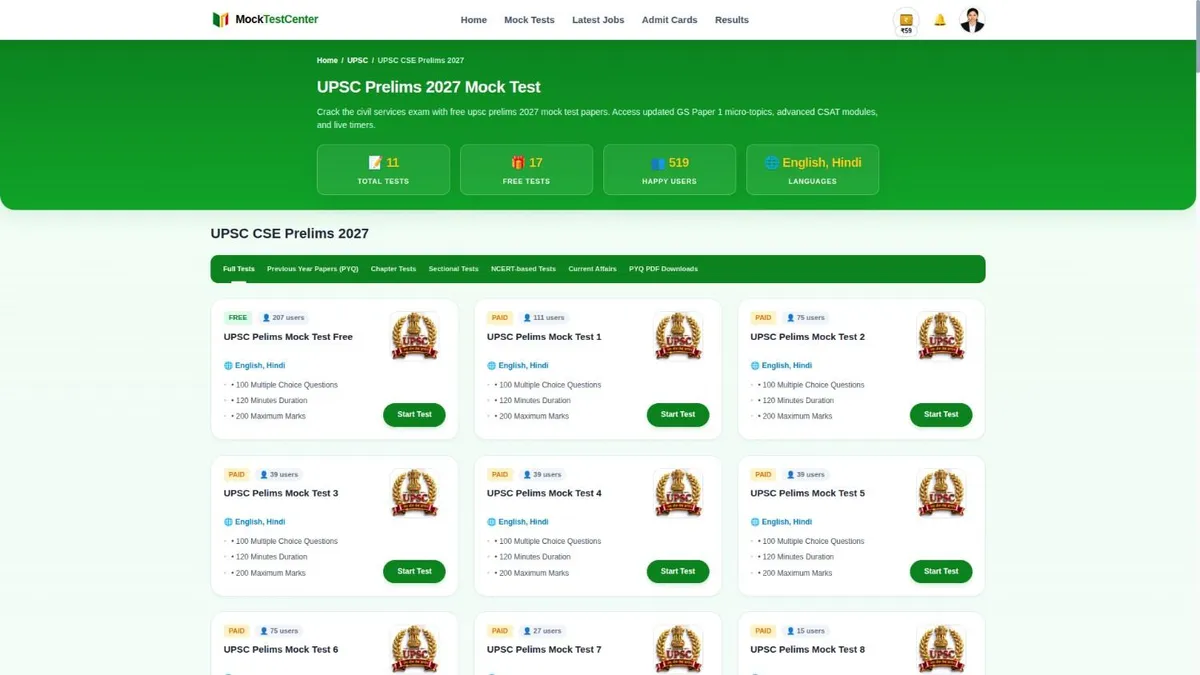Select the Full Tests tab
The image size is (1200, 675).
point(239,269)
